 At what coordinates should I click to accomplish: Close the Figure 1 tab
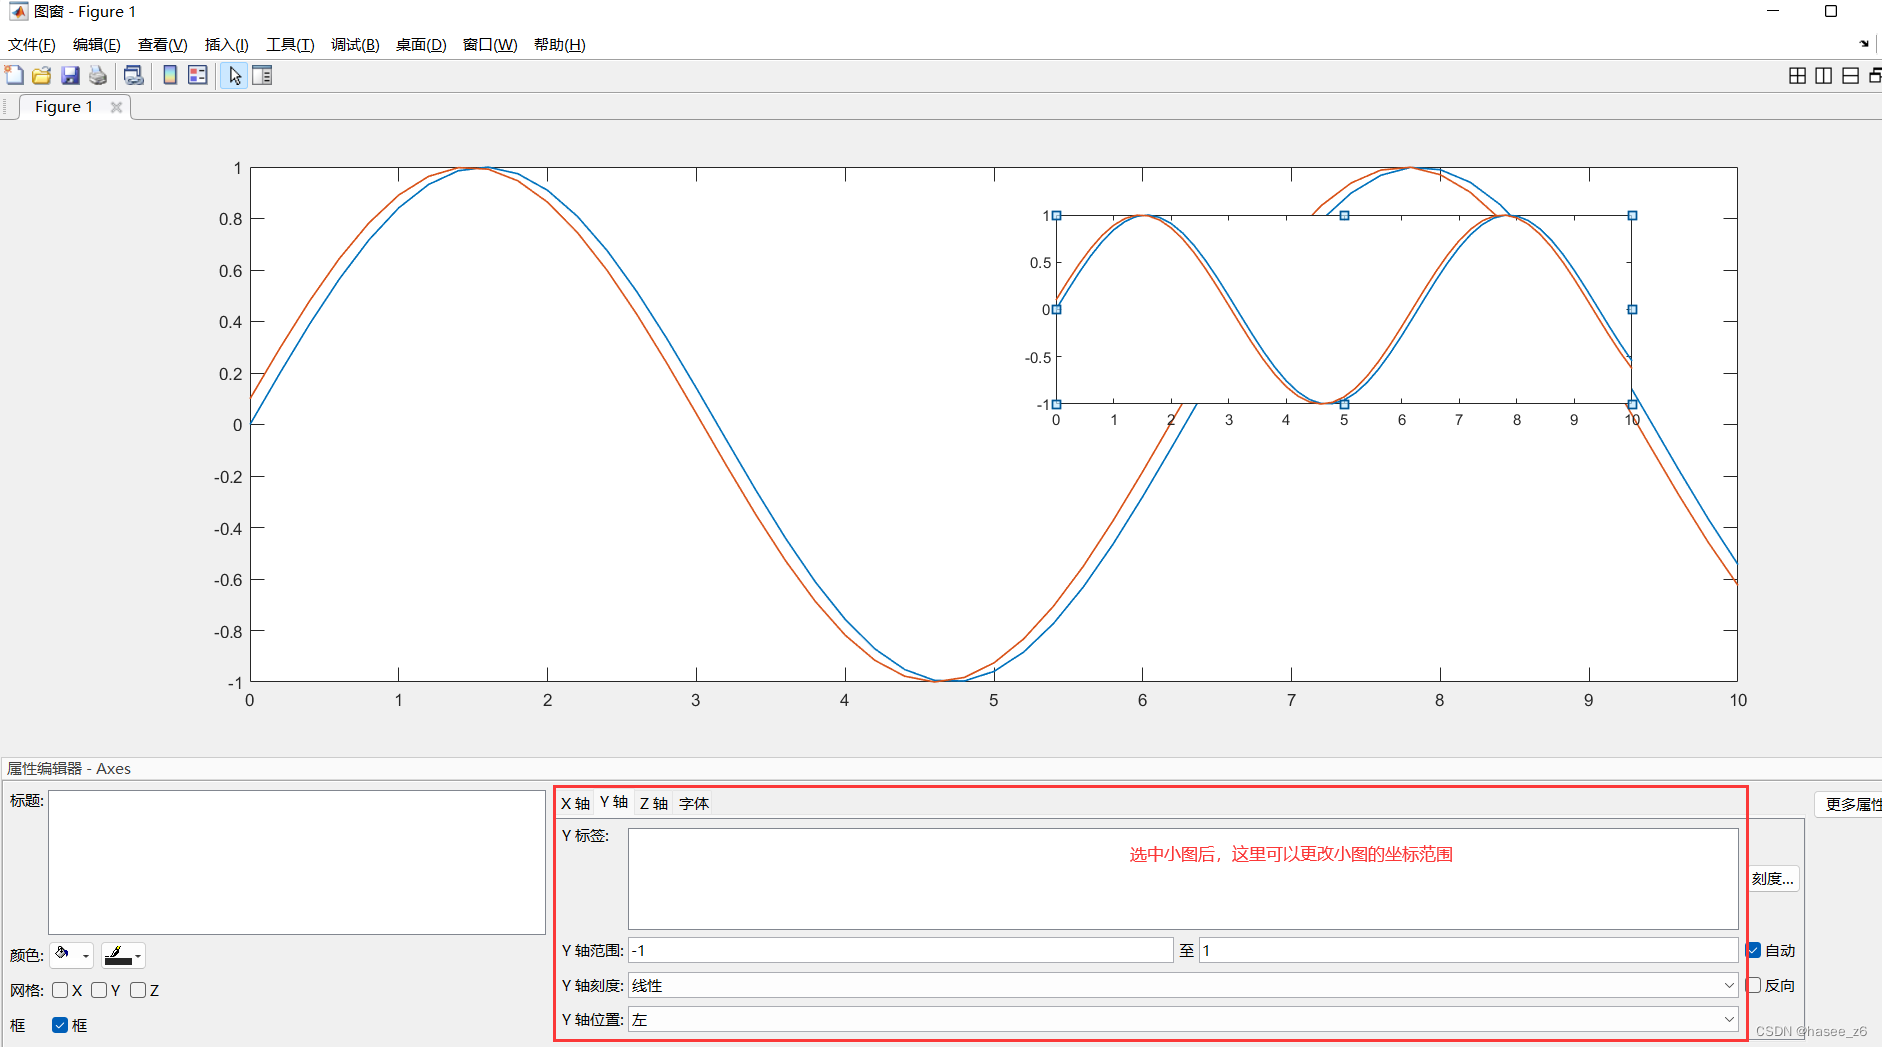click(116, 107)
